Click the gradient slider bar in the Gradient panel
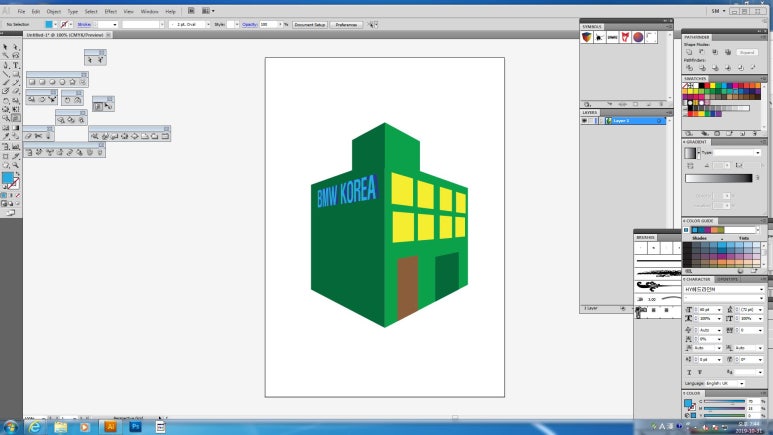 click(719, 178)
